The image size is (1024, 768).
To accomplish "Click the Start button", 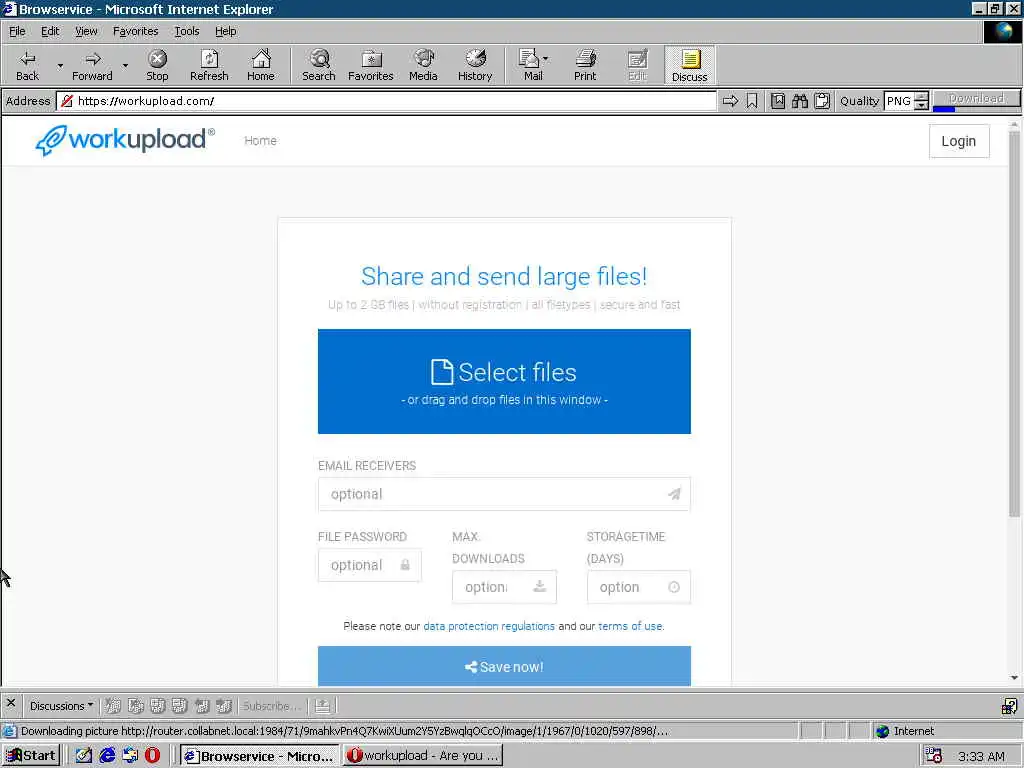I will [31, 756].
